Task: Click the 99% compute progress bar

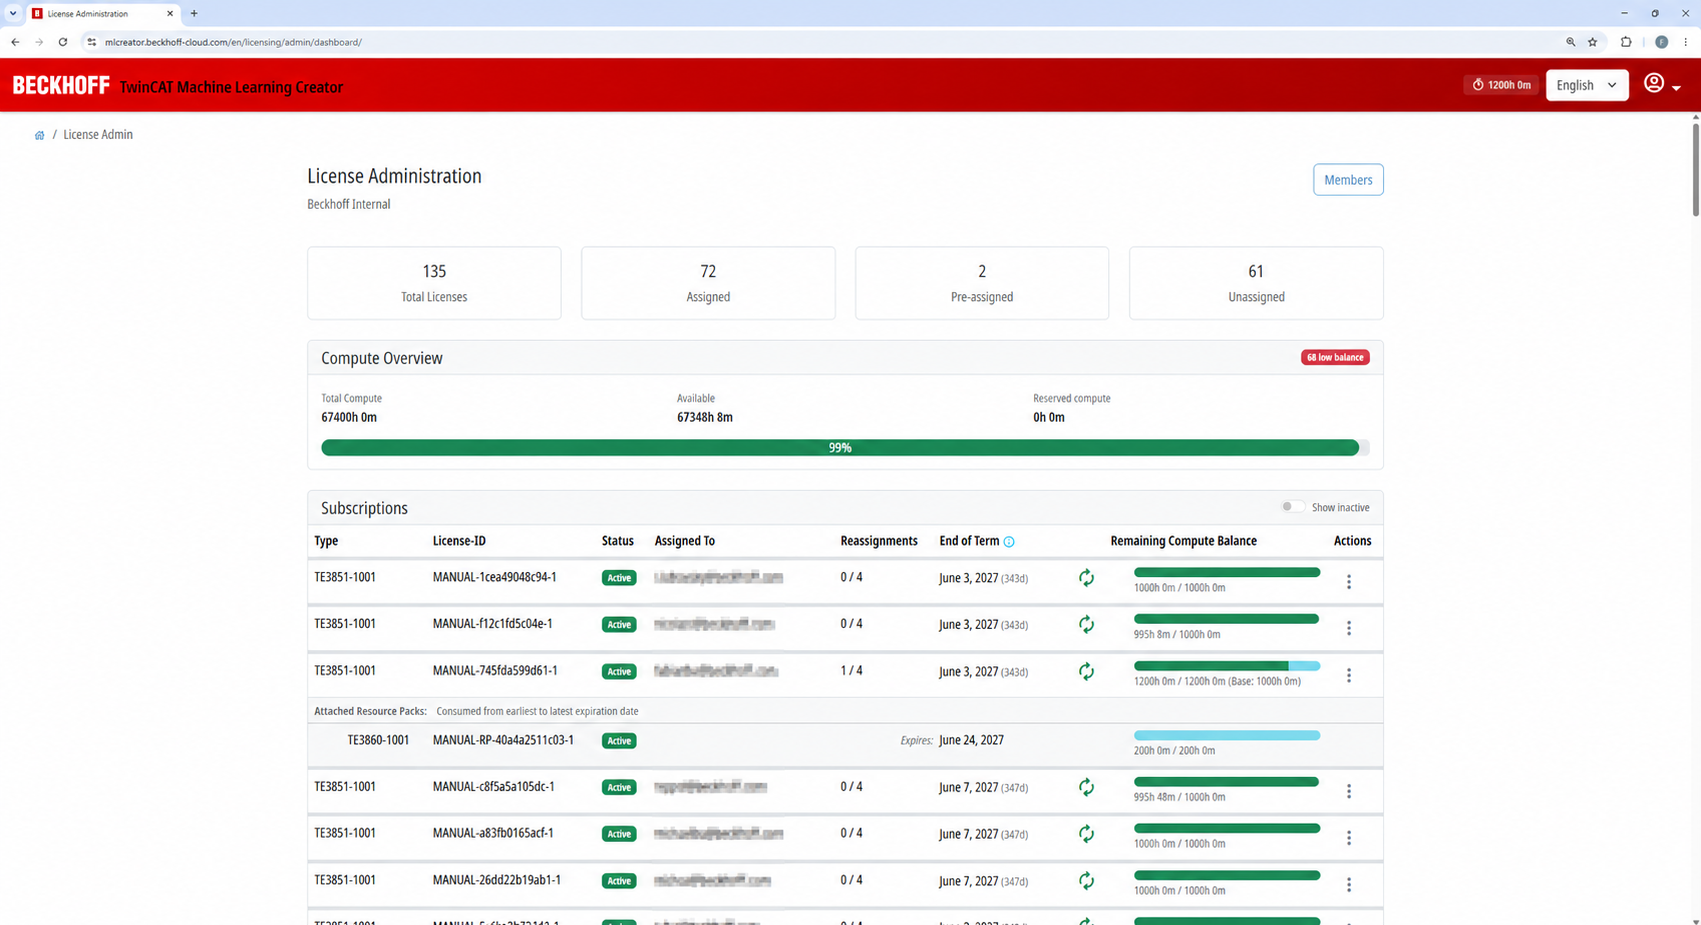Action: point(845,448)
